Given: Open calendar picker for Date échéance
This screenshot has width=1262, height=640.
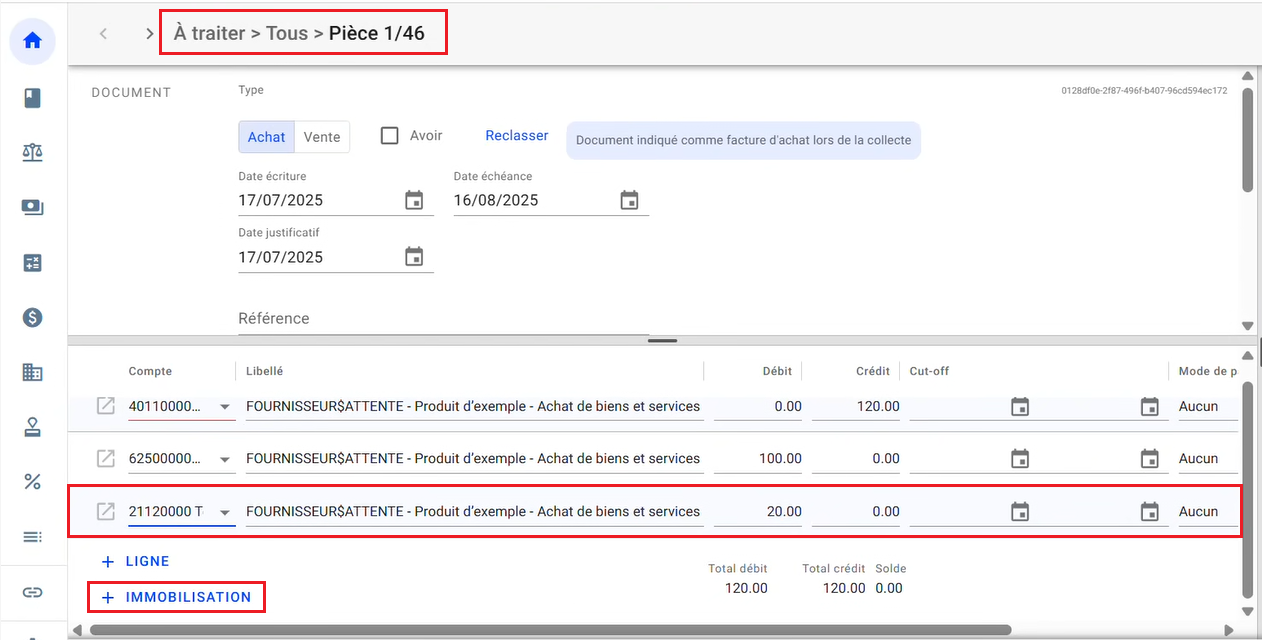Looking at the screenshot, I should [629, 200].
